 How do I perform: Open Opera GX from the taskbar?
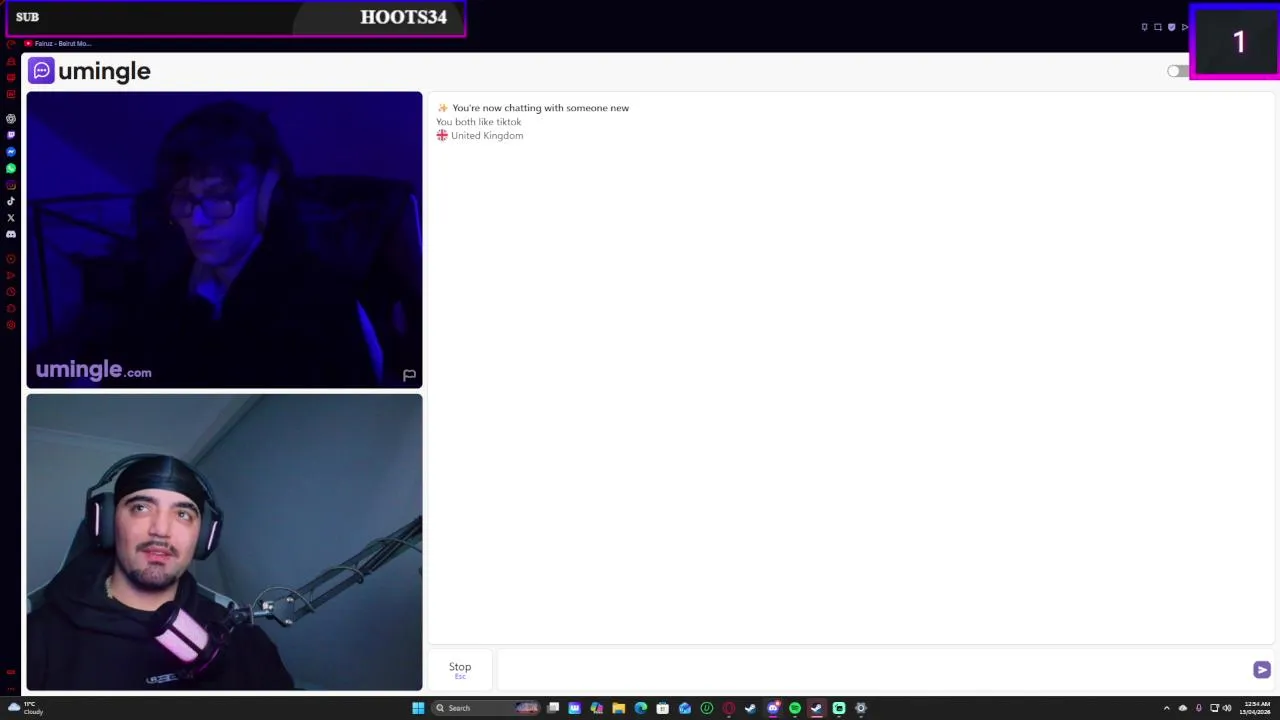(729, 708)
